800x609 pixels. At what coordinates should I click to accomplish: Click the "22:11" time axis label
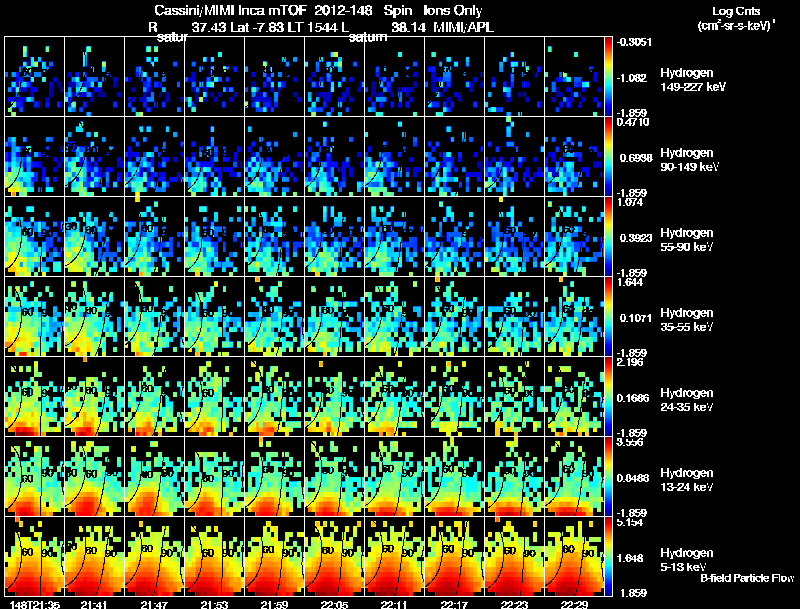pyautogui.click(x=394, y=604)
